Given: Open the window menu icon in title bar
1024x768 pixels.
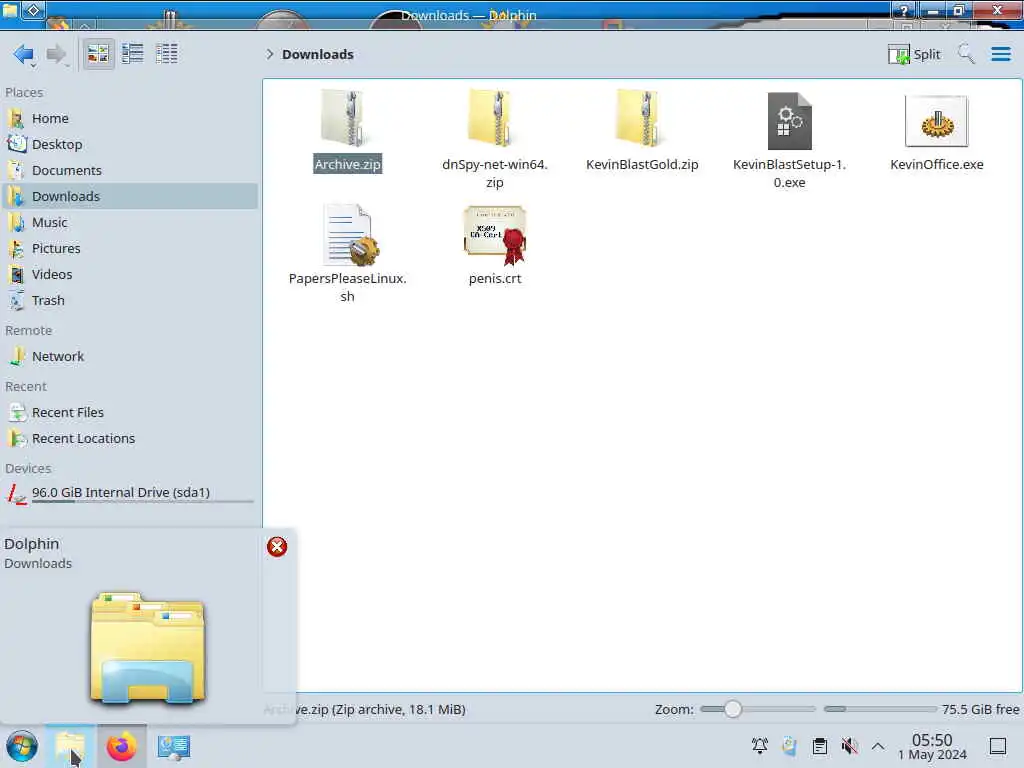Looking at the screenshot, I should pos(9,10).
